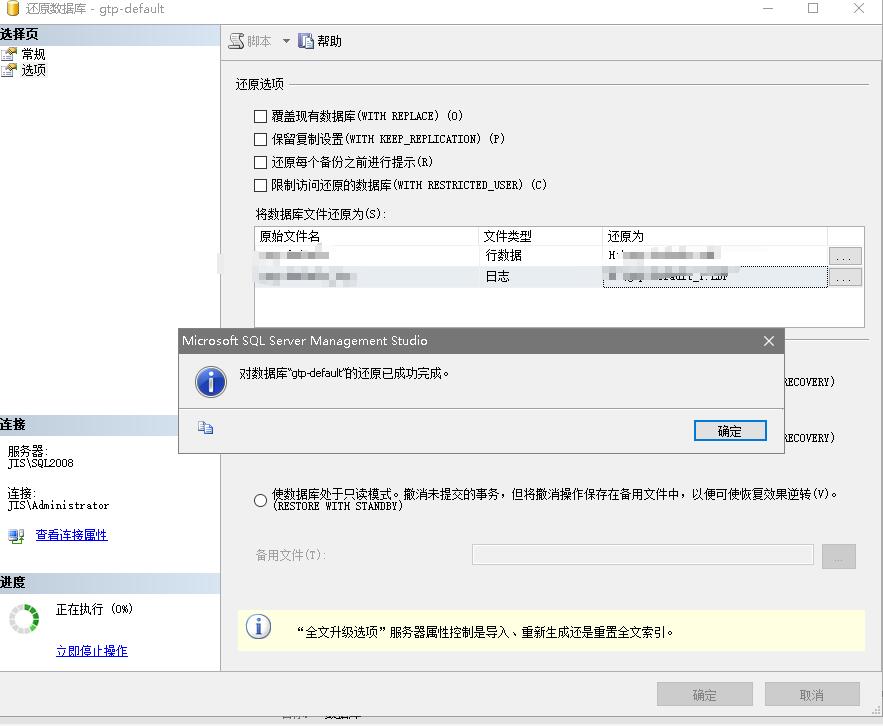The image size is (883, 726).
Task: Click the JIS\Administrator connection text
Action: point(59,505)
